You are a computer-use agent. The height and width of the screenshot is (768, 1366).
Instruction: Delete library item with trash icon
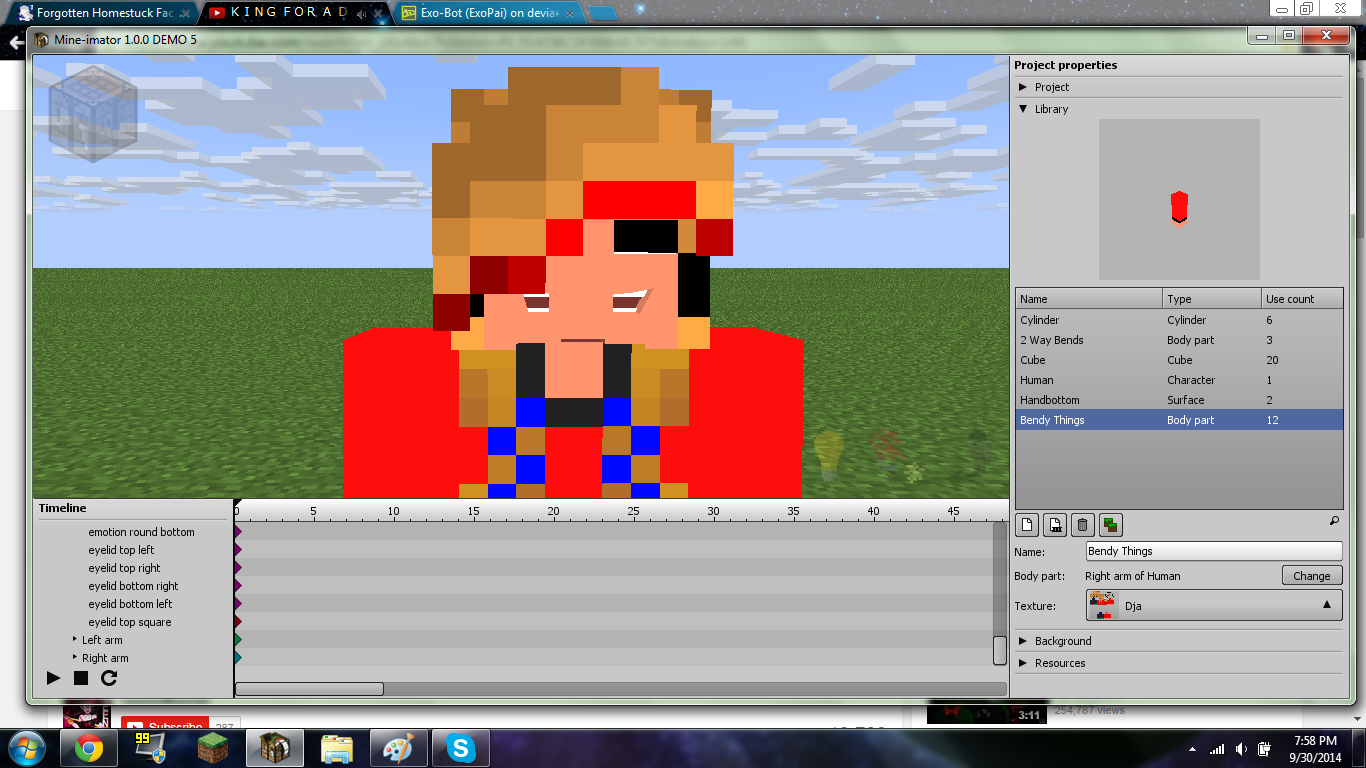click(x=1082, y=524)
